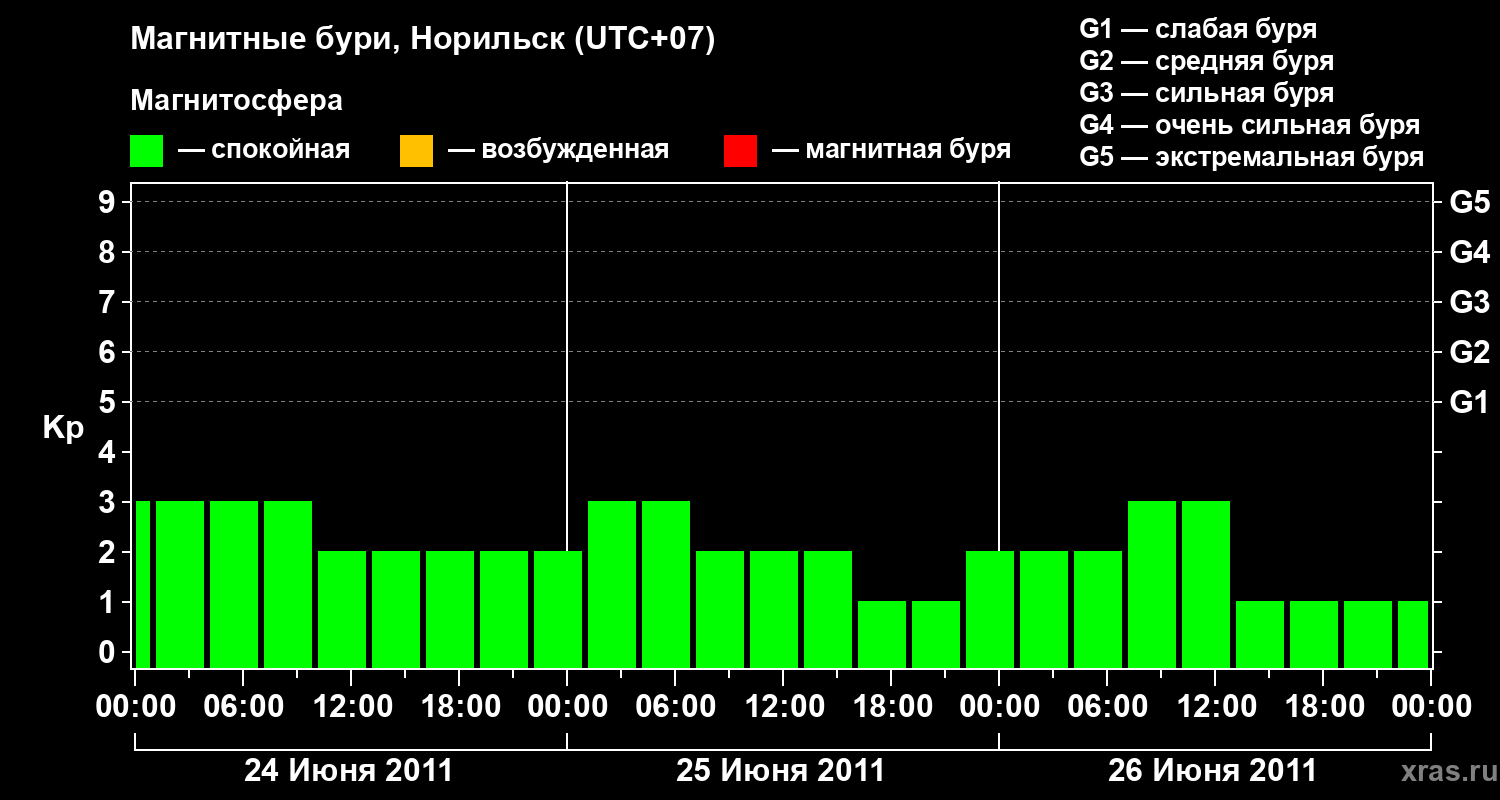Click the y-axis value 8

point(109,252)
